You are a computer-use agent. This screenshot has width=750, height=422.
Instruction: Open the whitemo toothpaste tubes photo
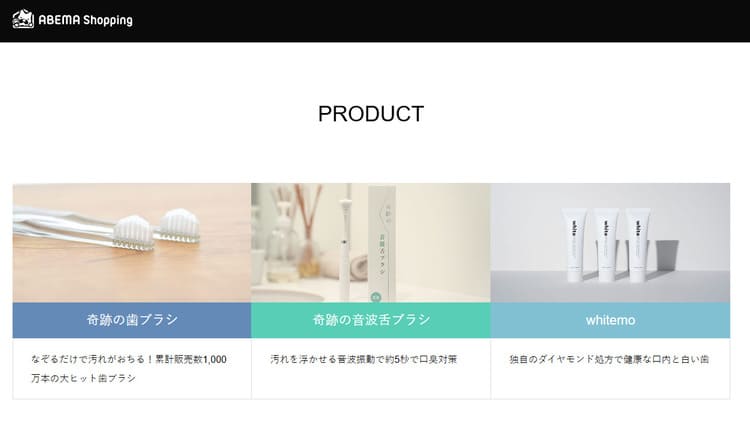610,243
